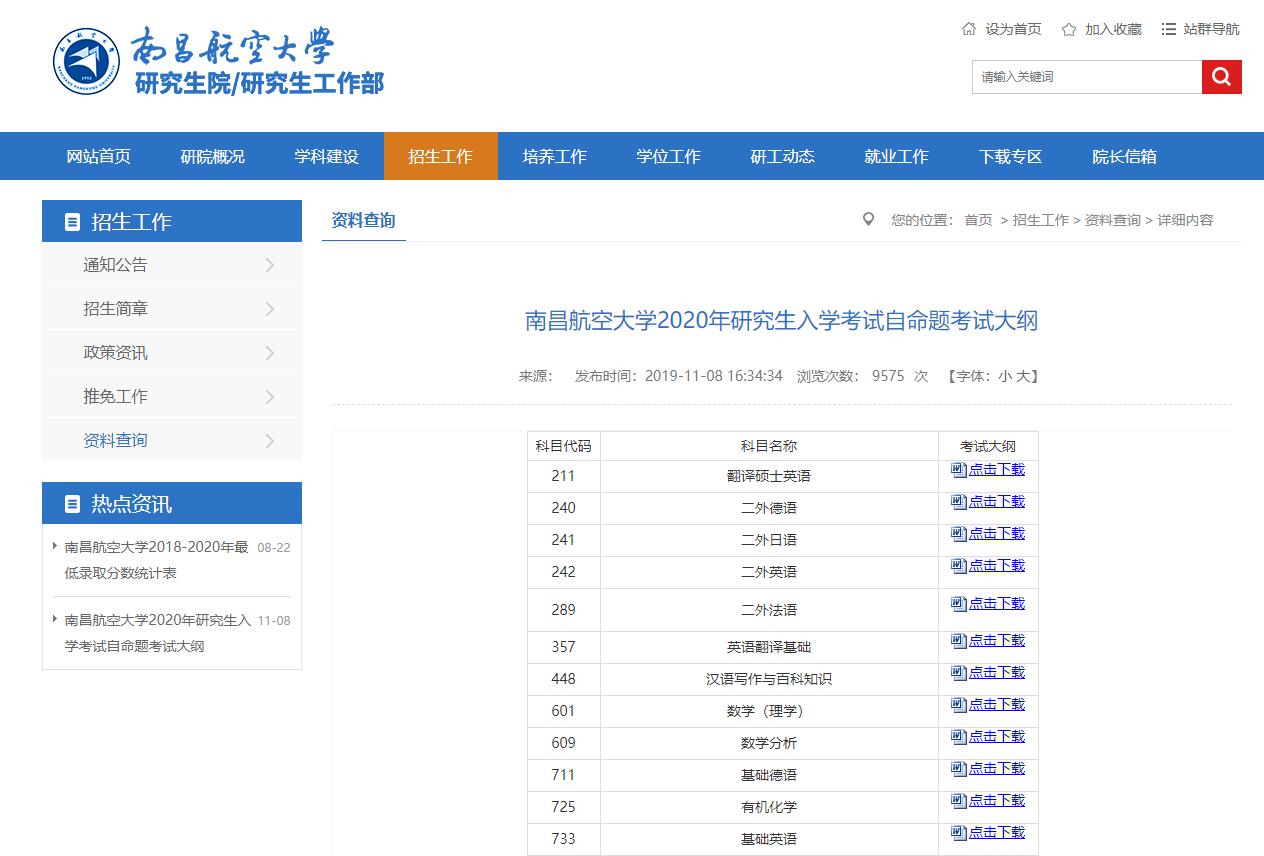Open 2018-2020年最低录取分数统计表 news link
Viewport: 1264px width, 856px height.
[x=156, y=560]
